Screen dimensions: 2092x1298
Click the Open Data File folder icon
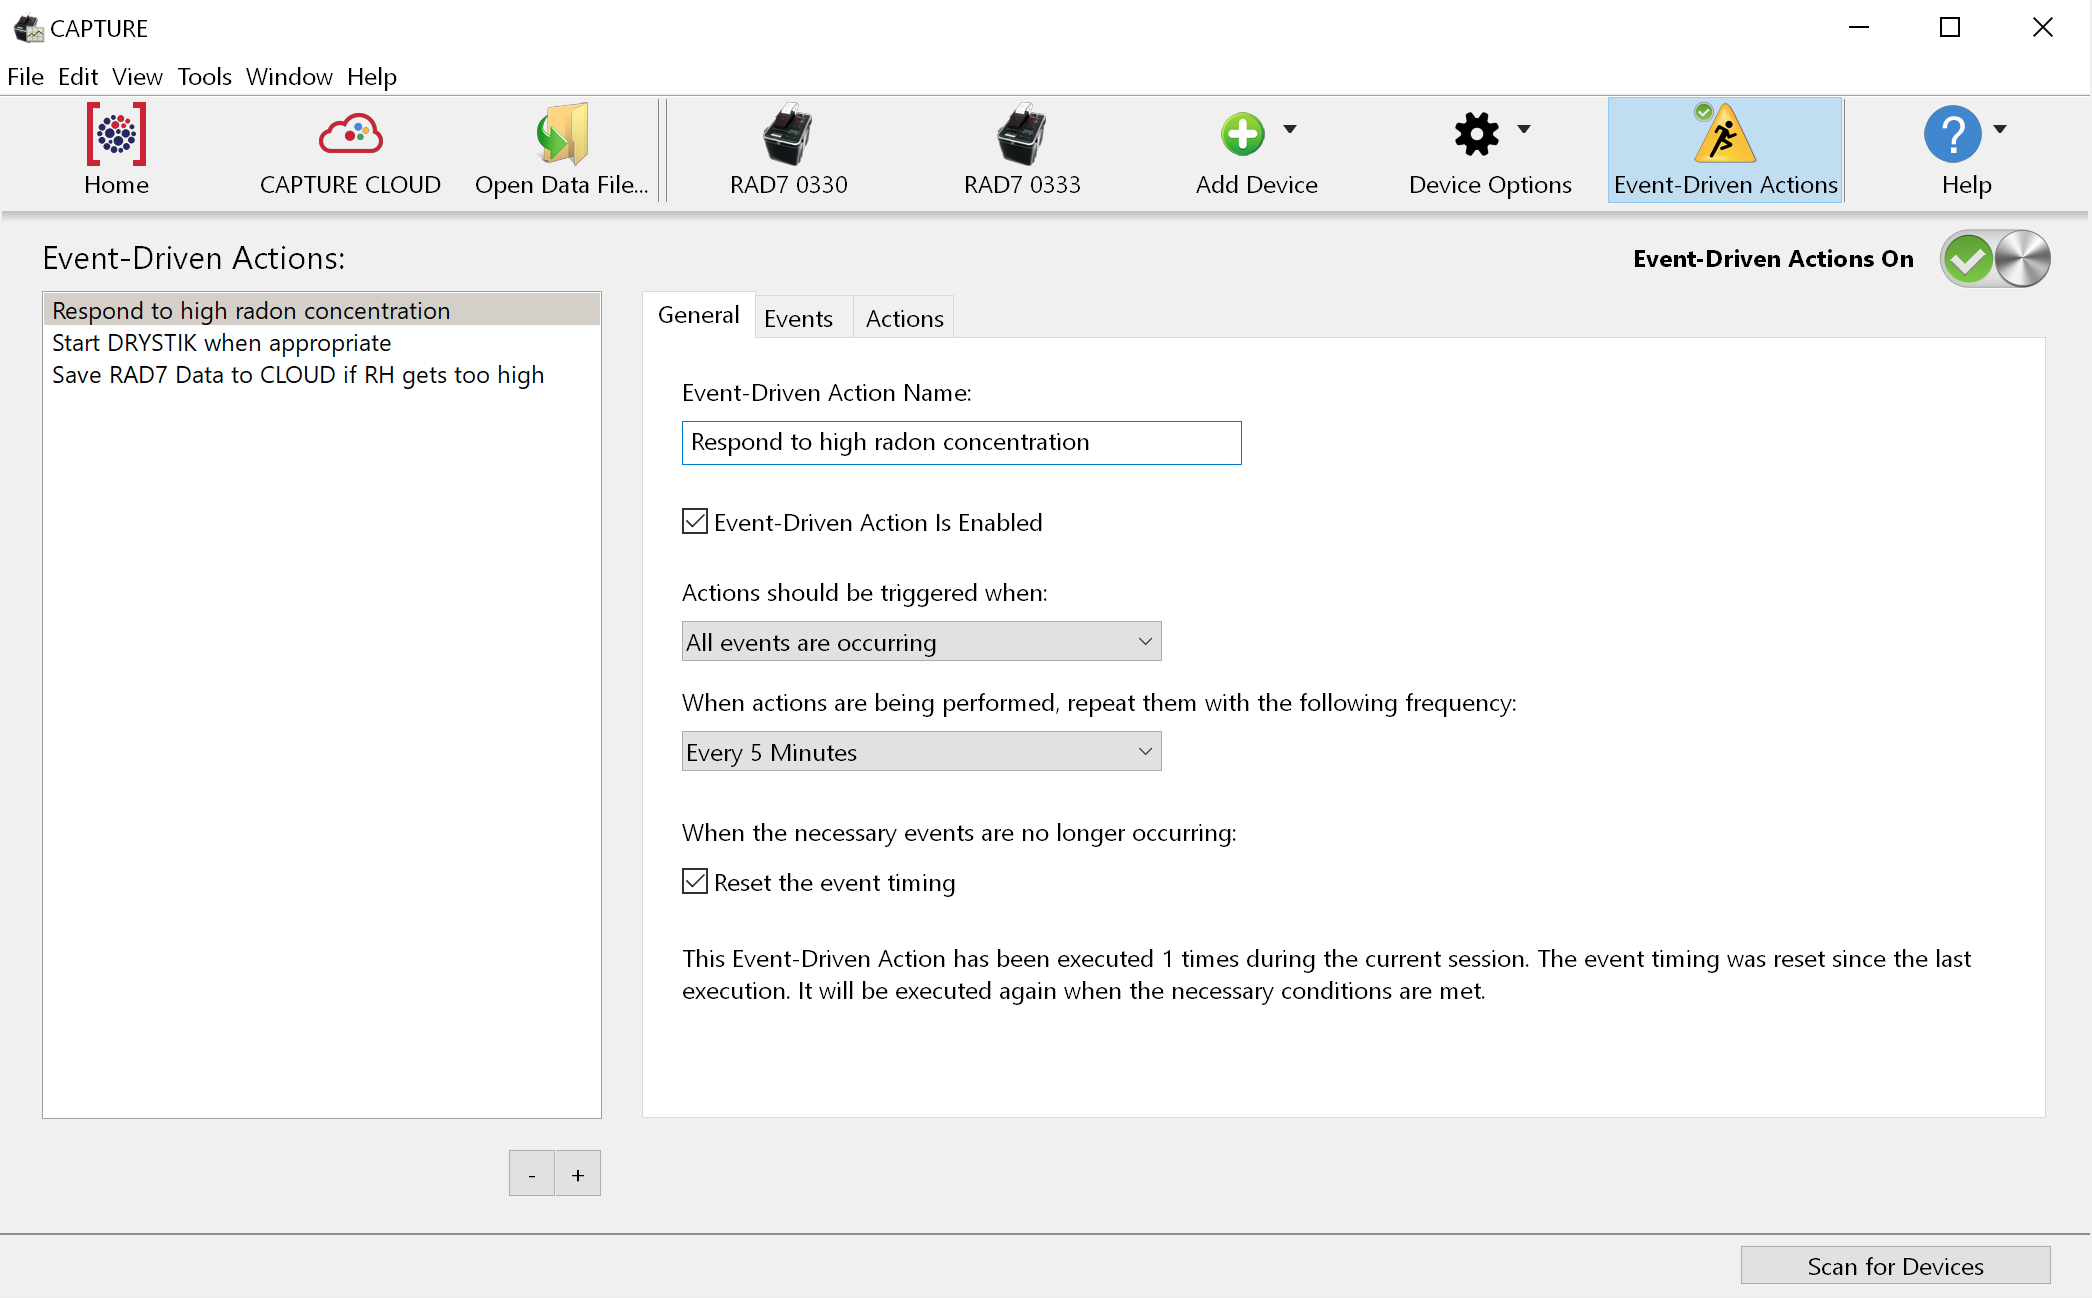pos(562,135)
